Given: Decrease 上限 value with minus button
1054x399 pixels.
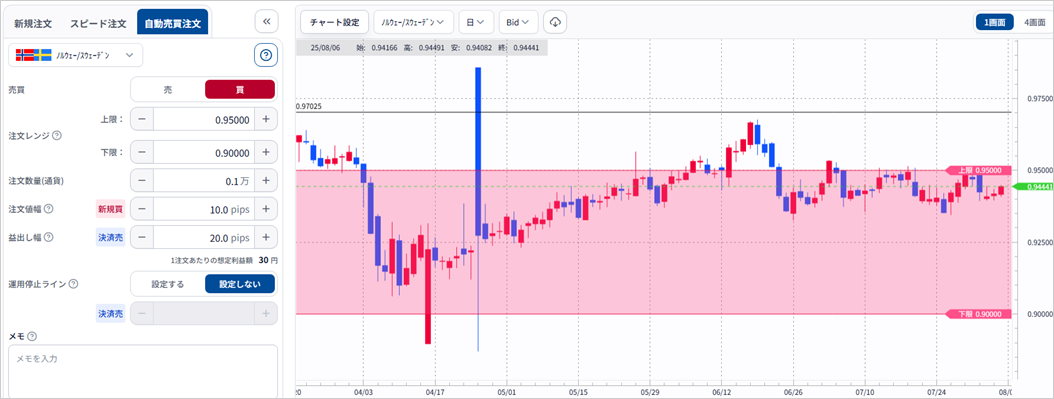Looking at the screenshot, I should point(141,120).
